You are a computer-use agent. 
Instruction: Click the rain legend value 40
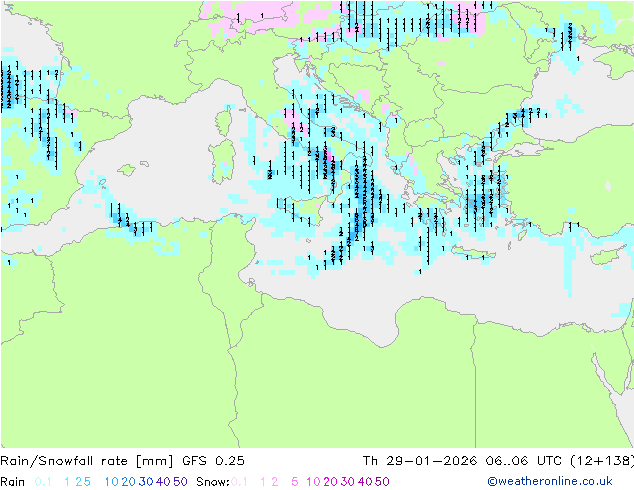tap(163, 482)
